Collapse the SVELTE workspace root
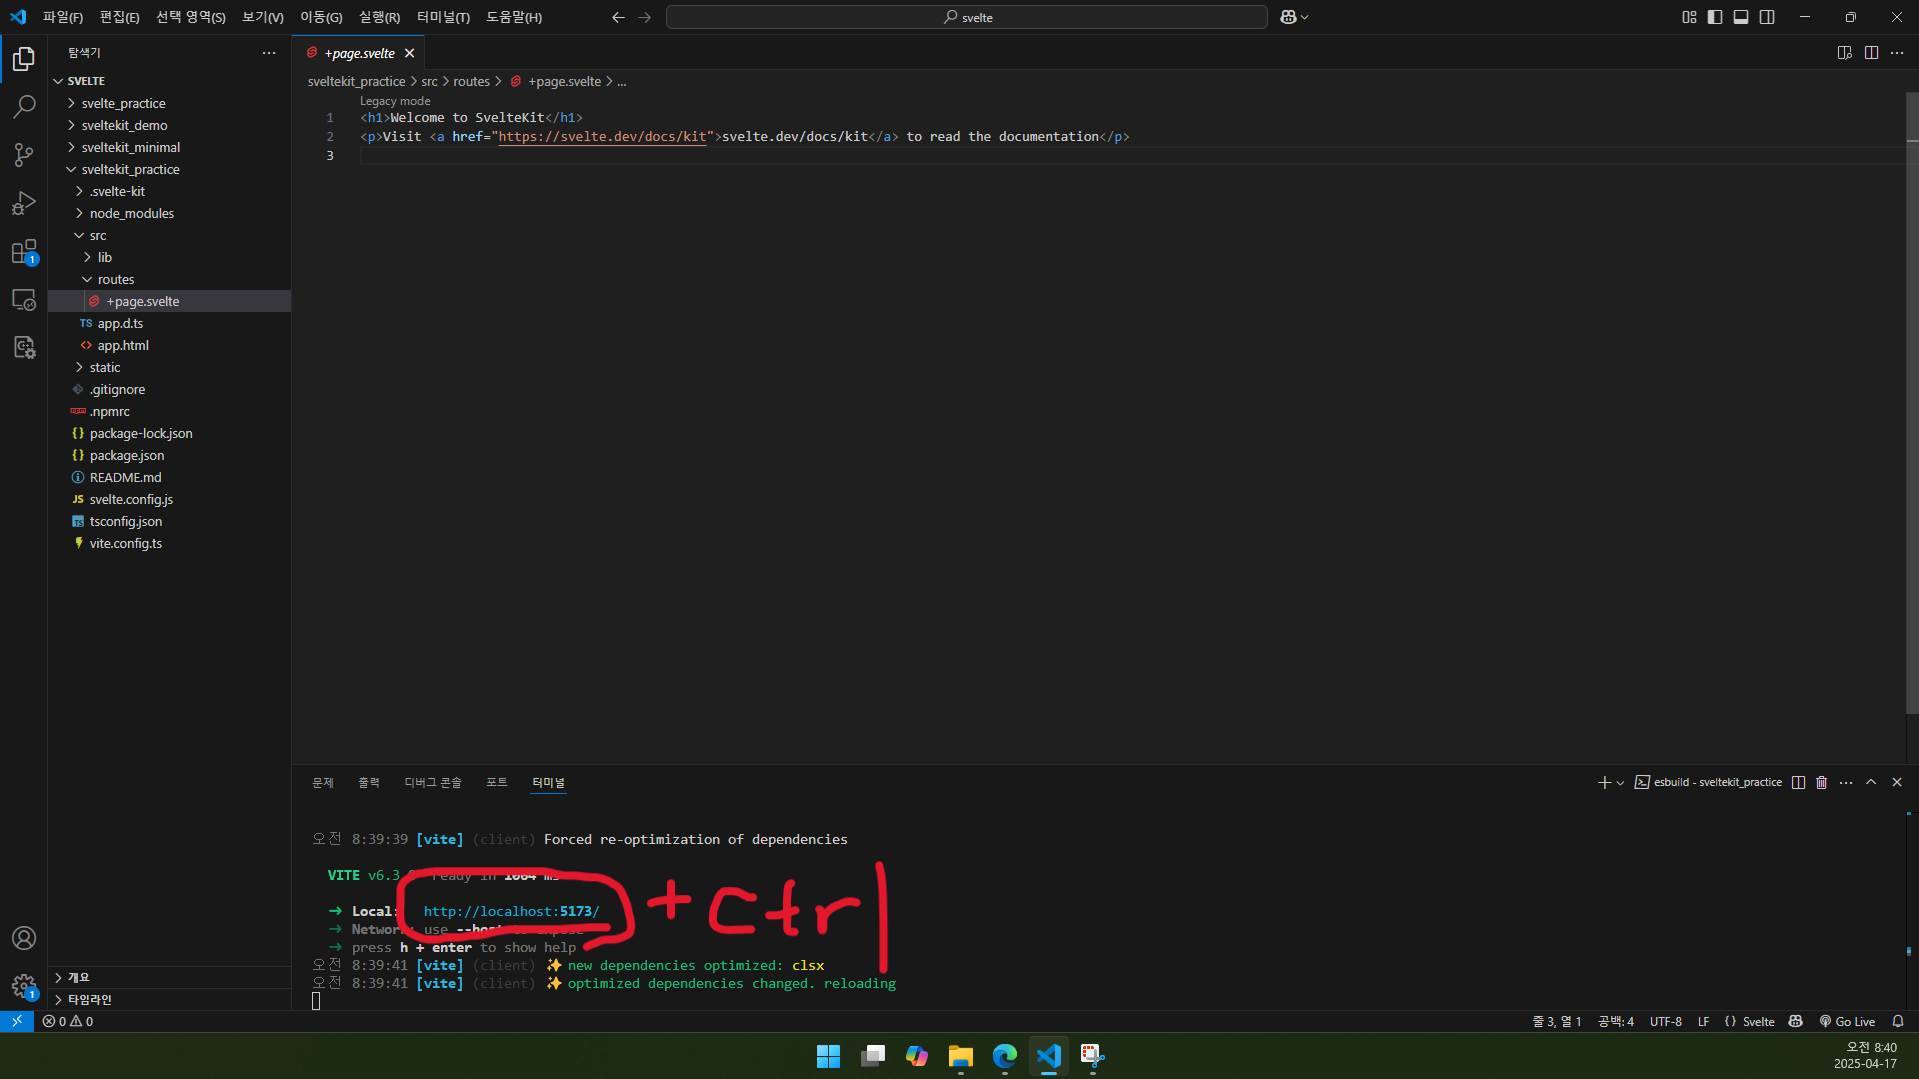1919x1079 pixels. click(58, 81)
